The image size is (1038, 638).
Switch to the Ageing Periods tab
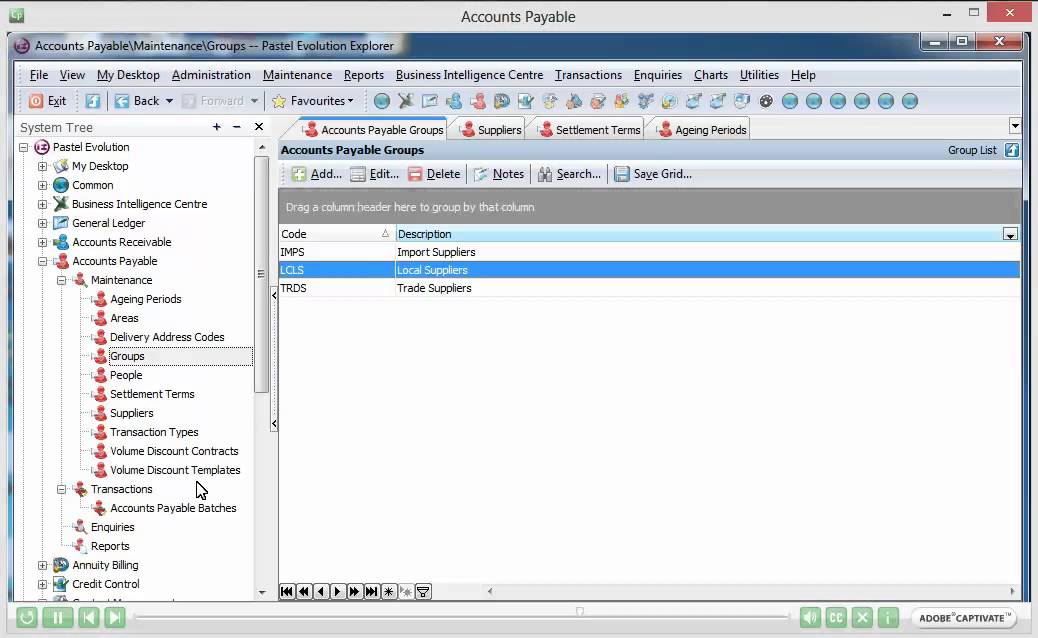click(x=702, y=130)
